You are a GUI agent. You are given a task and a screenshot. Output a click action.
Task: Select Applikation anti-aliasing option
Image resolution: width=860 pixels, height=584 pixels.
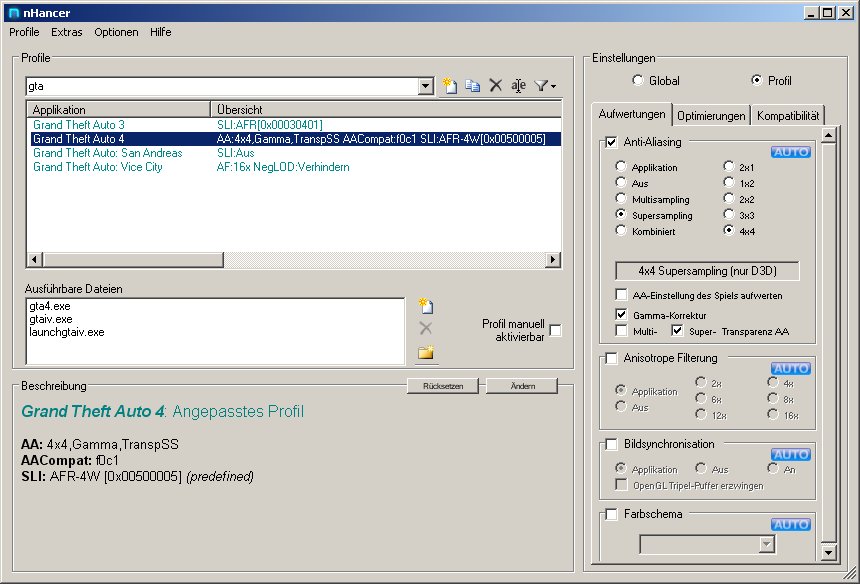621,166
